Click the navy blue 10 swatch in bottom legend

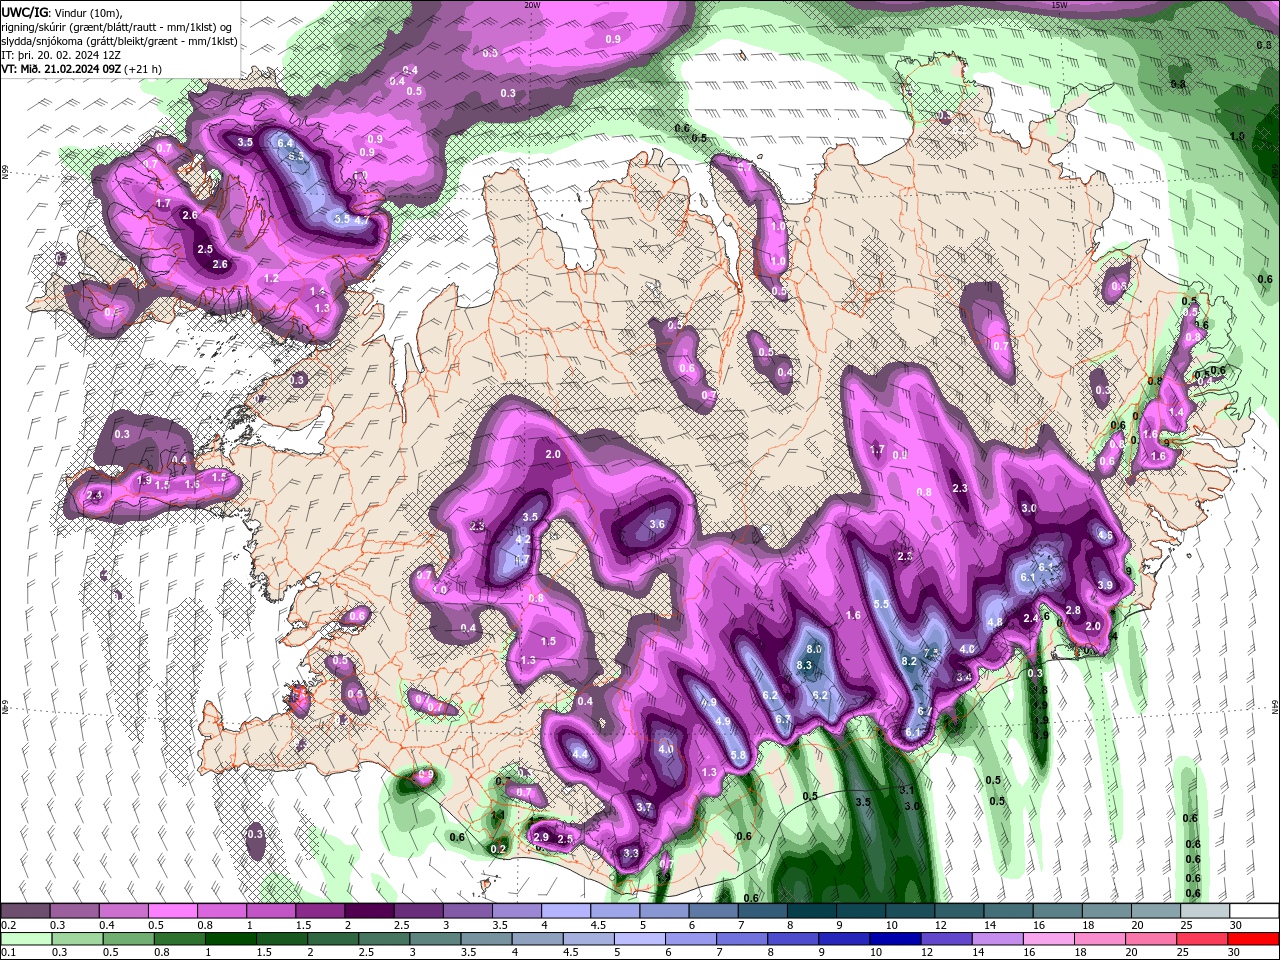[x=895, y=939]
